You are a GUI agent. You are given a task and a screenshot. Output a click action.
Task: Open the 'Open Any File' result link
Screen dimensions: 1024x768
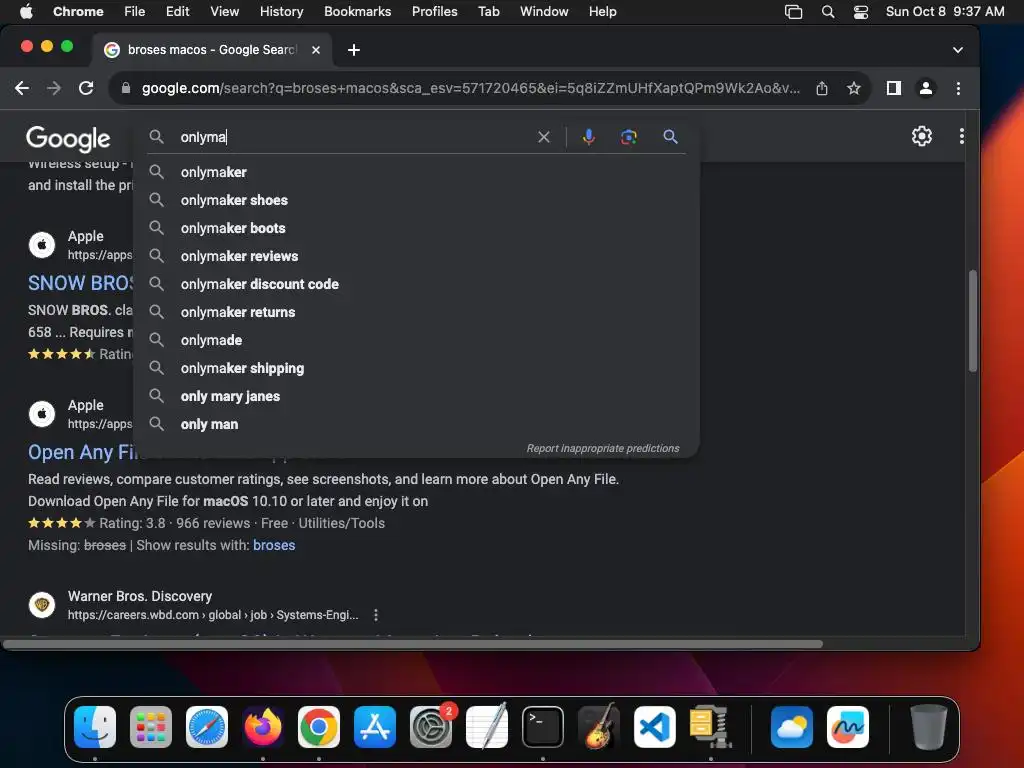pyautogui.click(x=82, y=453)
